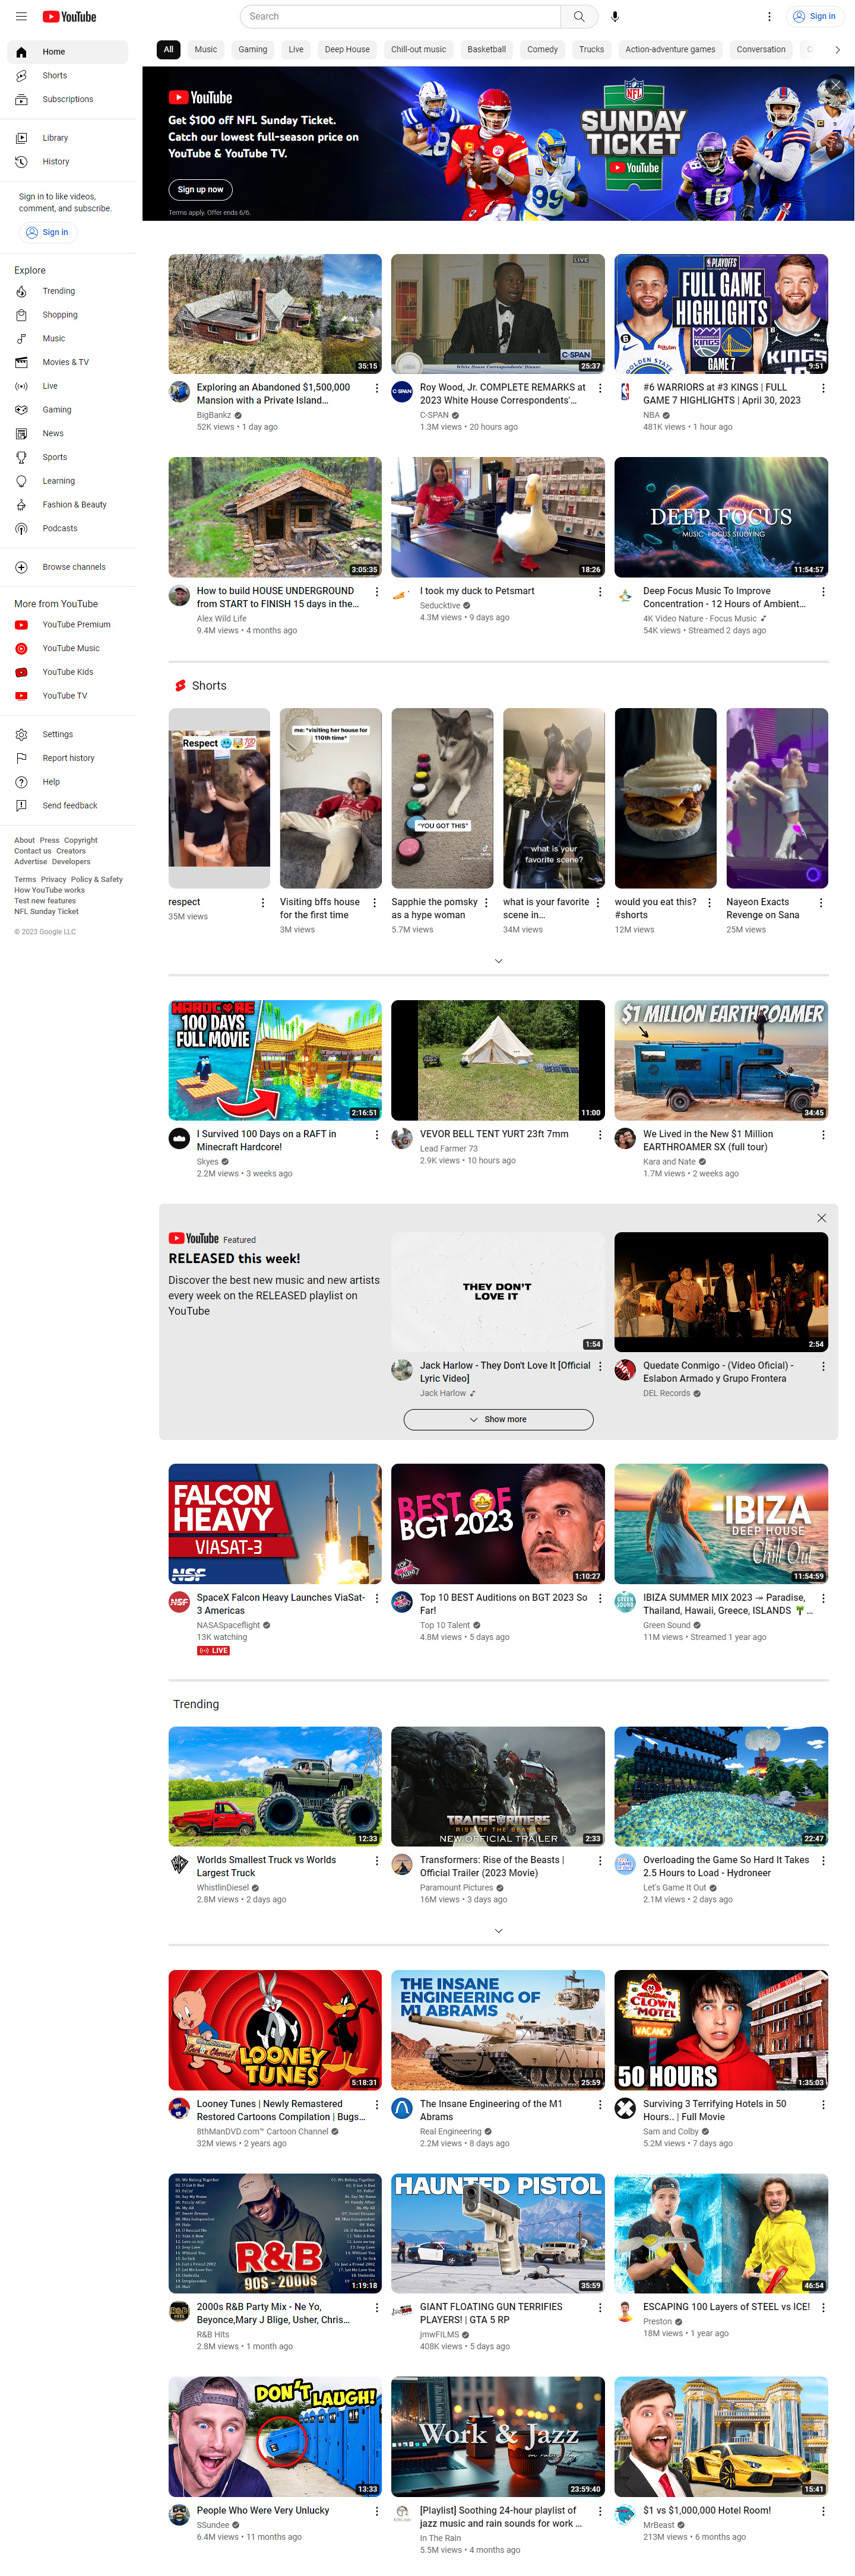
Task: Click Show more in RELEASED section
Action: coord(498,1419)
